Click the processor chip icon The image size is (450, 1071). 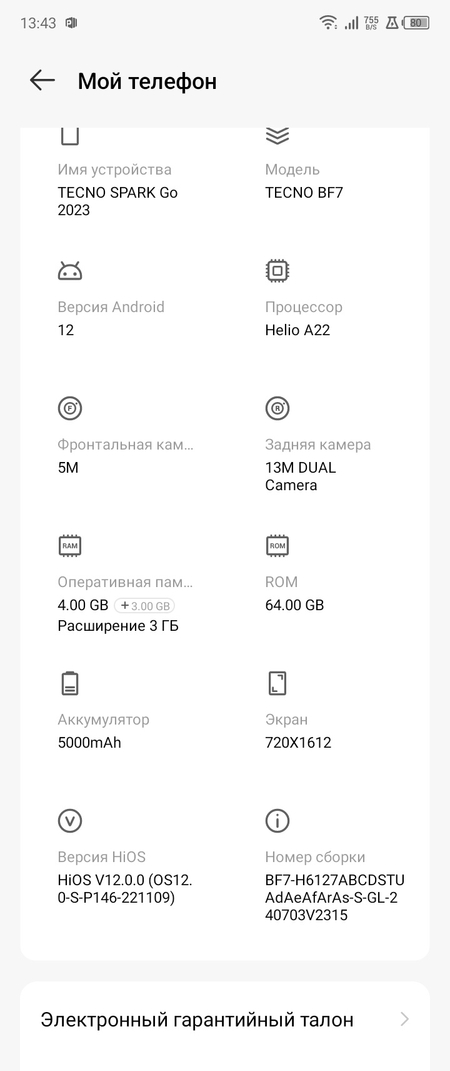tap(277, 271)
